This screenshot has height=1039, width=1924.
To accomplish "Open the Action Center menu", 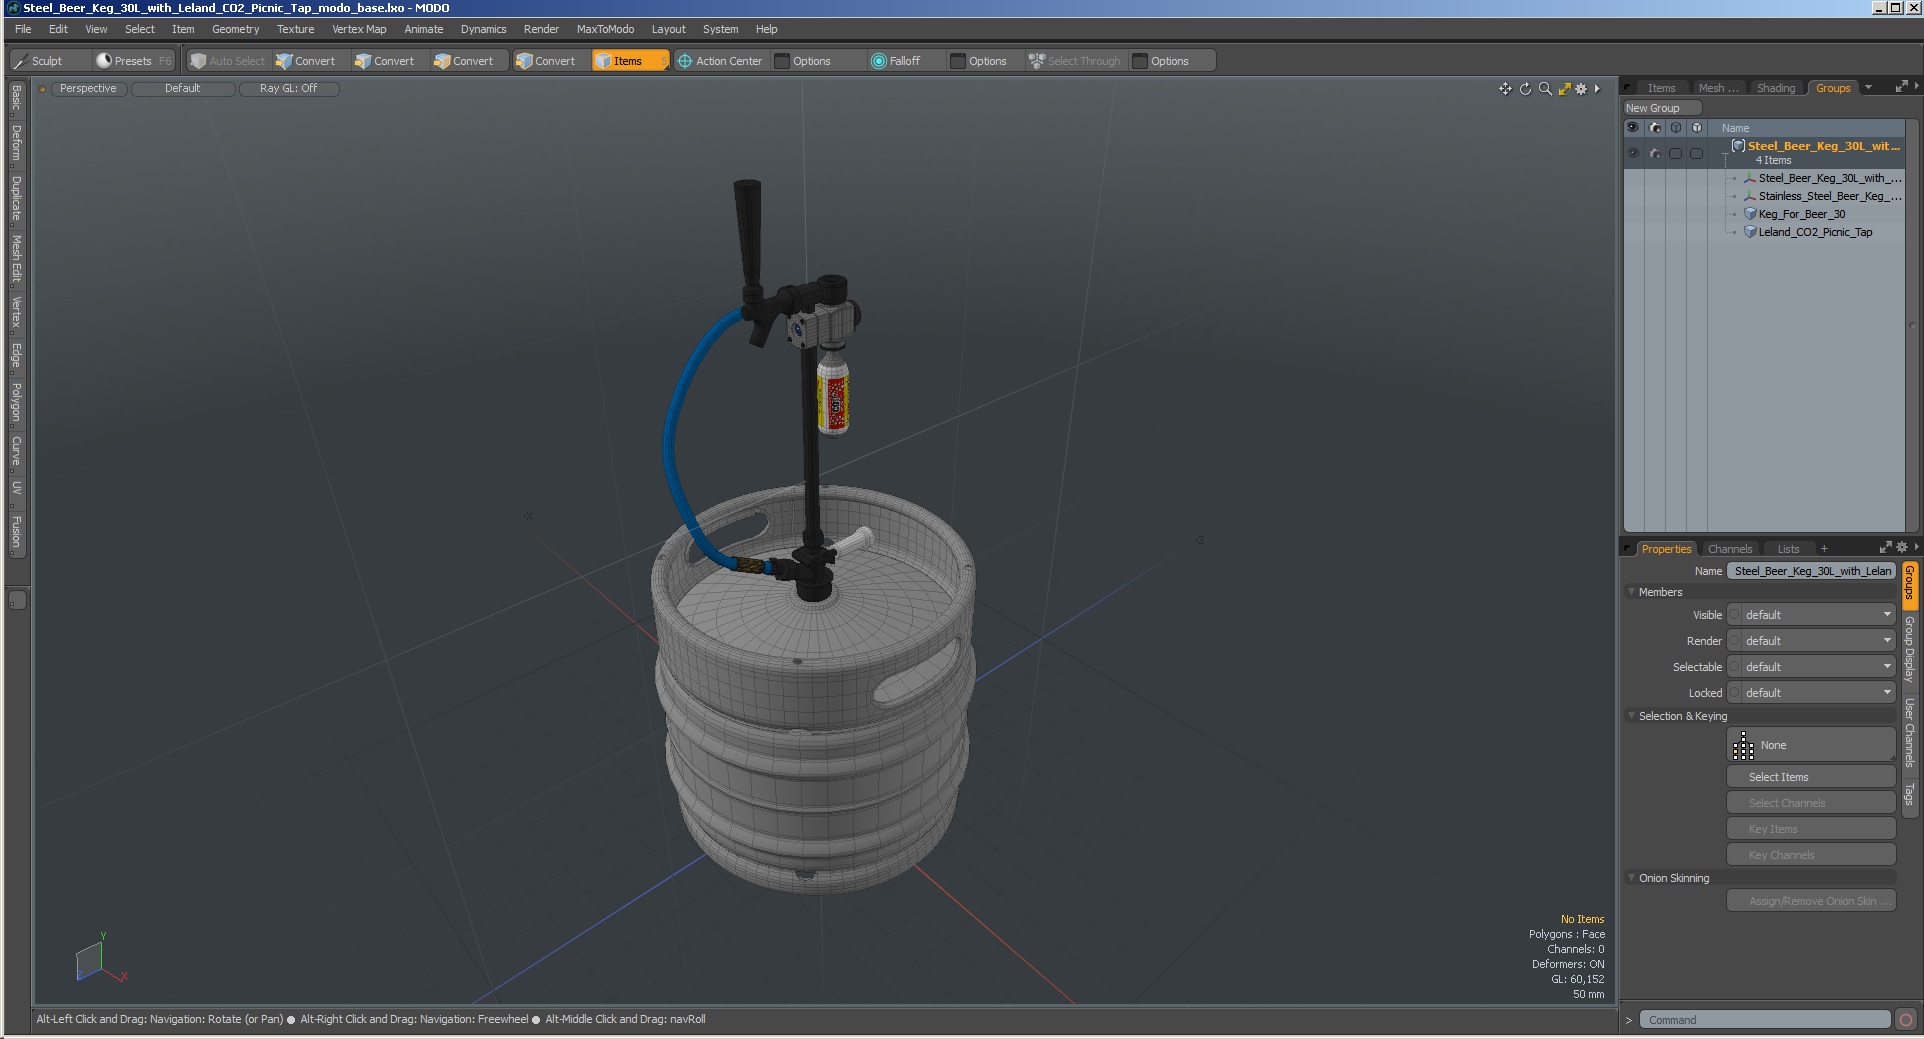I will pos(720,61).
